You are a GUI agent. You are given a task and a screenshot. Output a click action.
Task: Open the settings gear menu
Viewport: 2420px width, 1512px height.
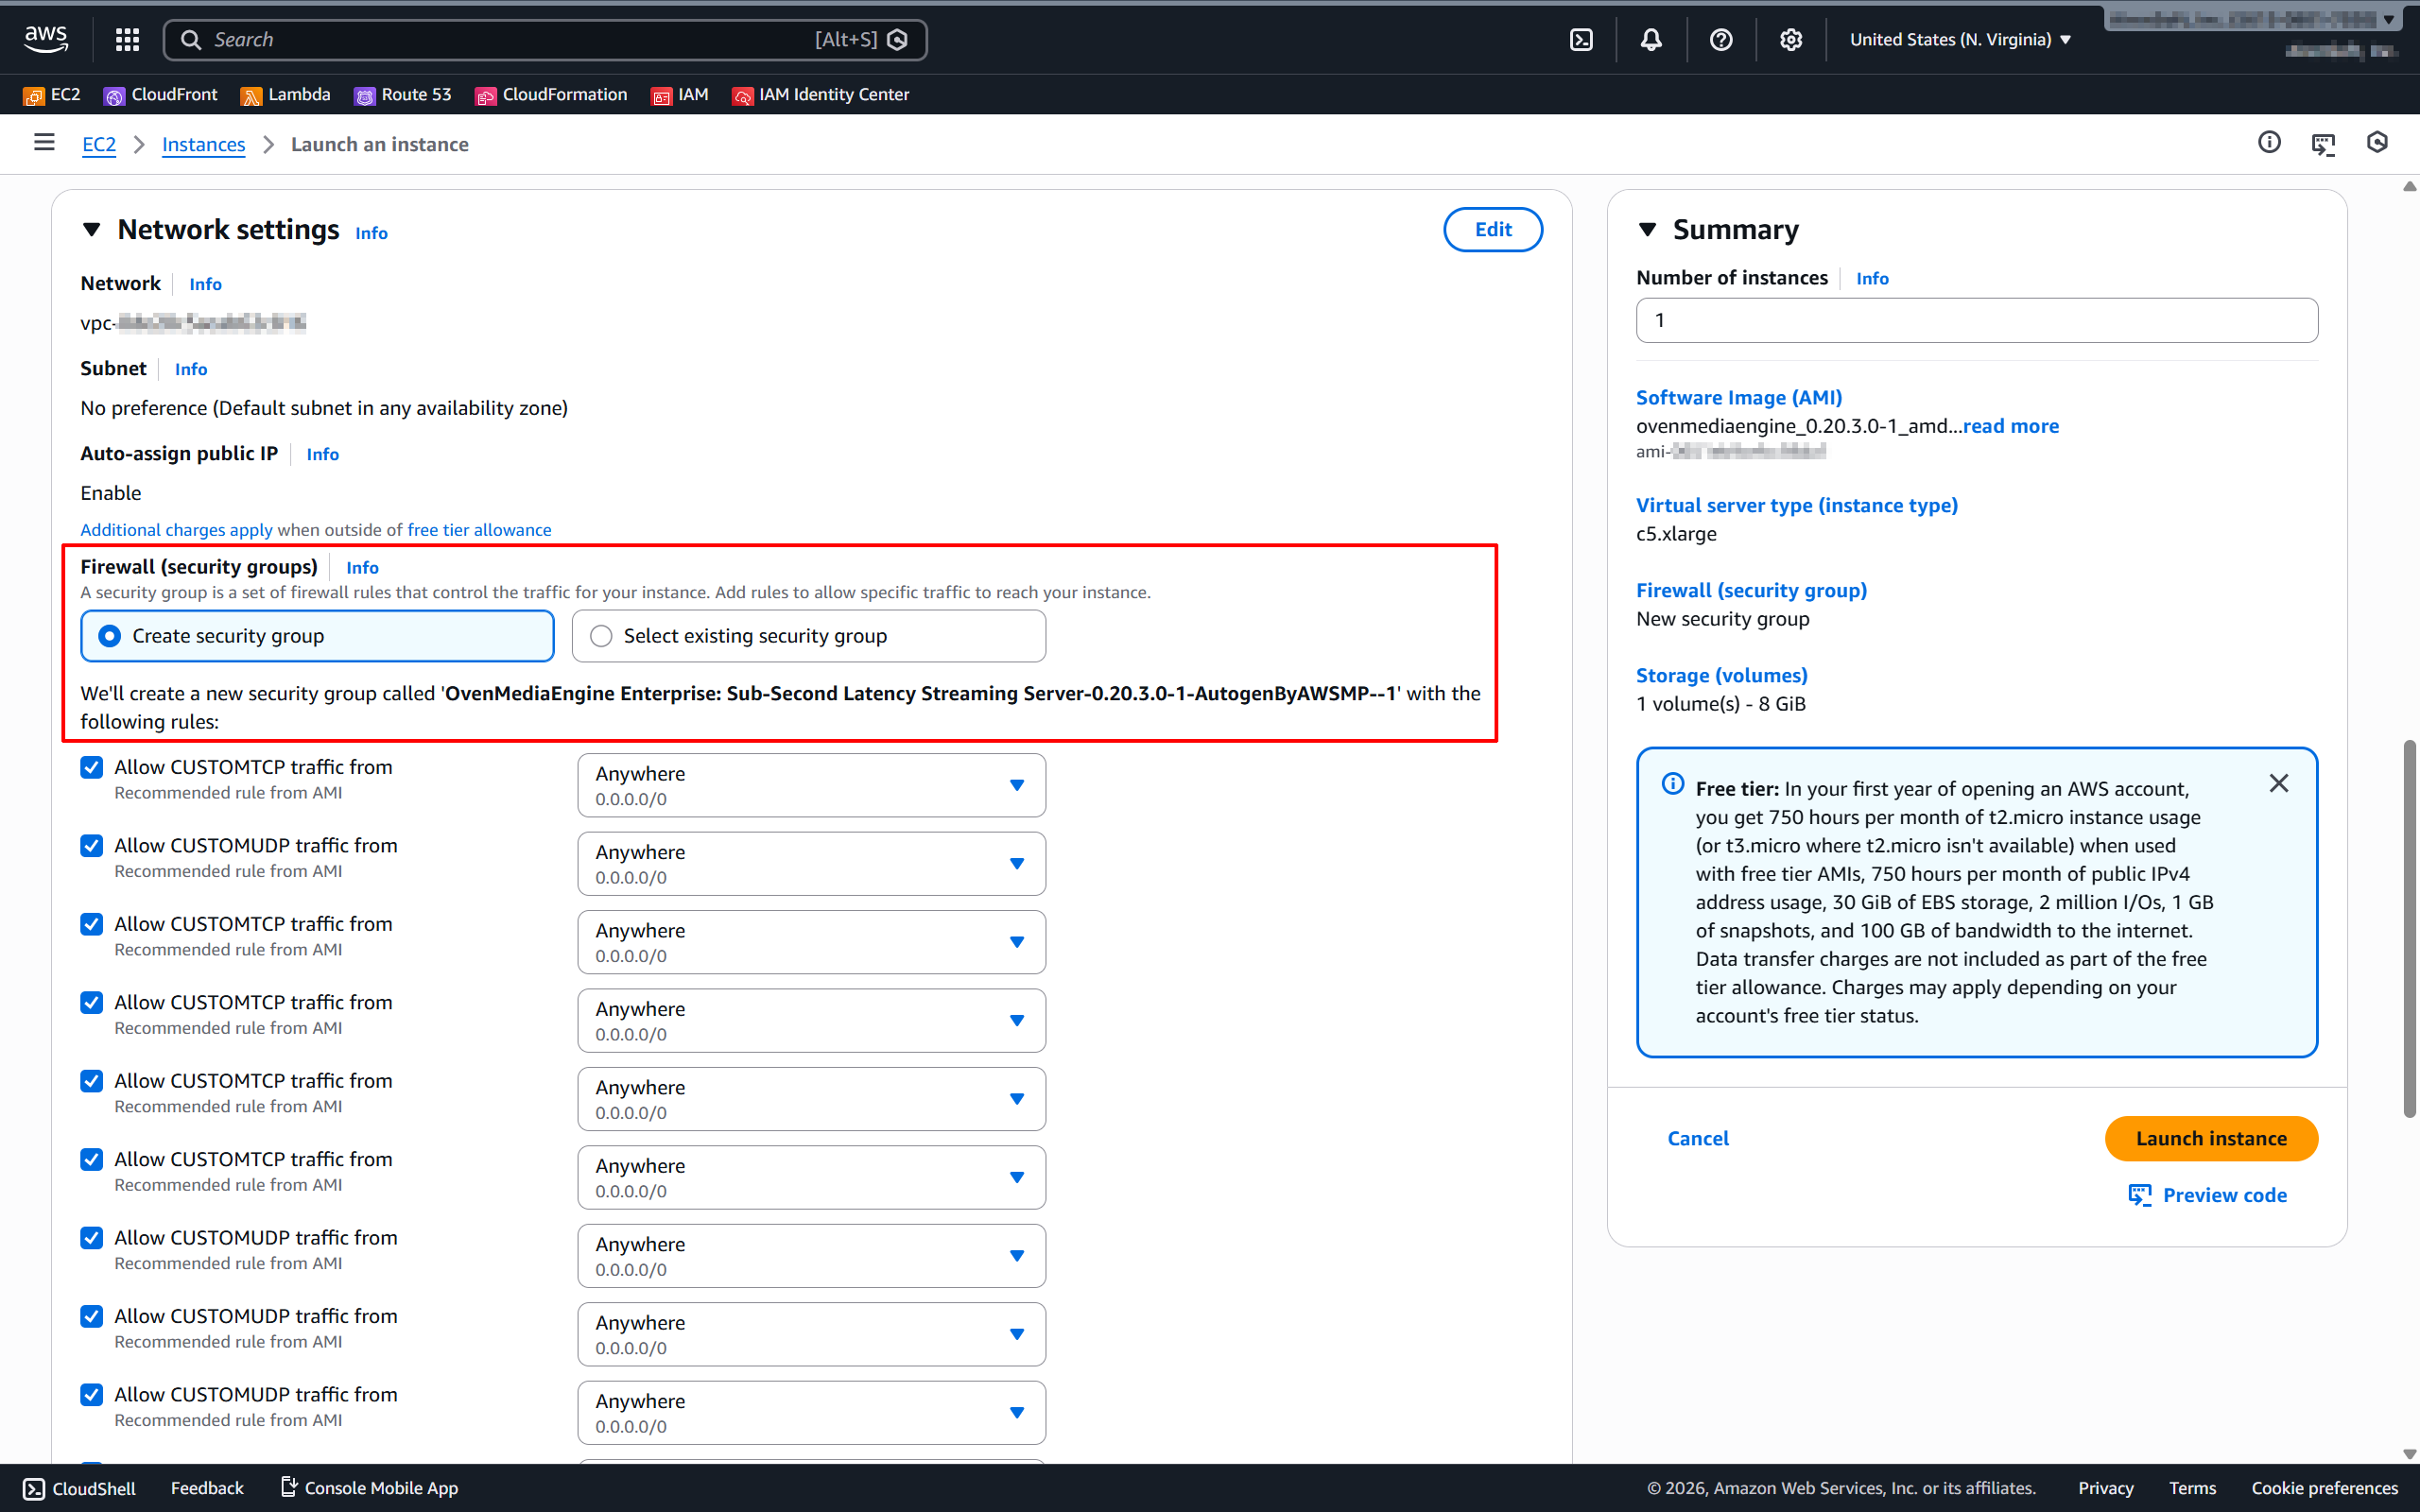(x=1791, y=40)
